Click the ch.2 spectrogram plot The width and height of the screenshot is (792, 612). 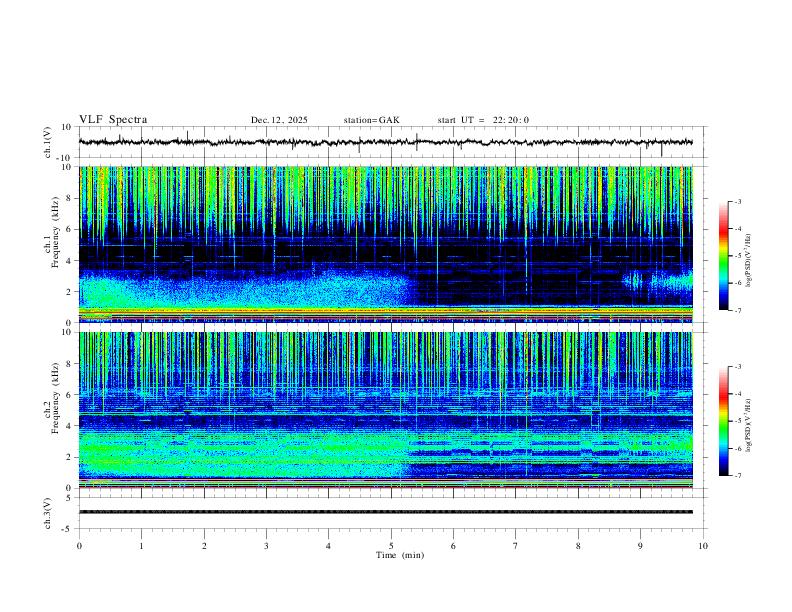pos(385,410)
